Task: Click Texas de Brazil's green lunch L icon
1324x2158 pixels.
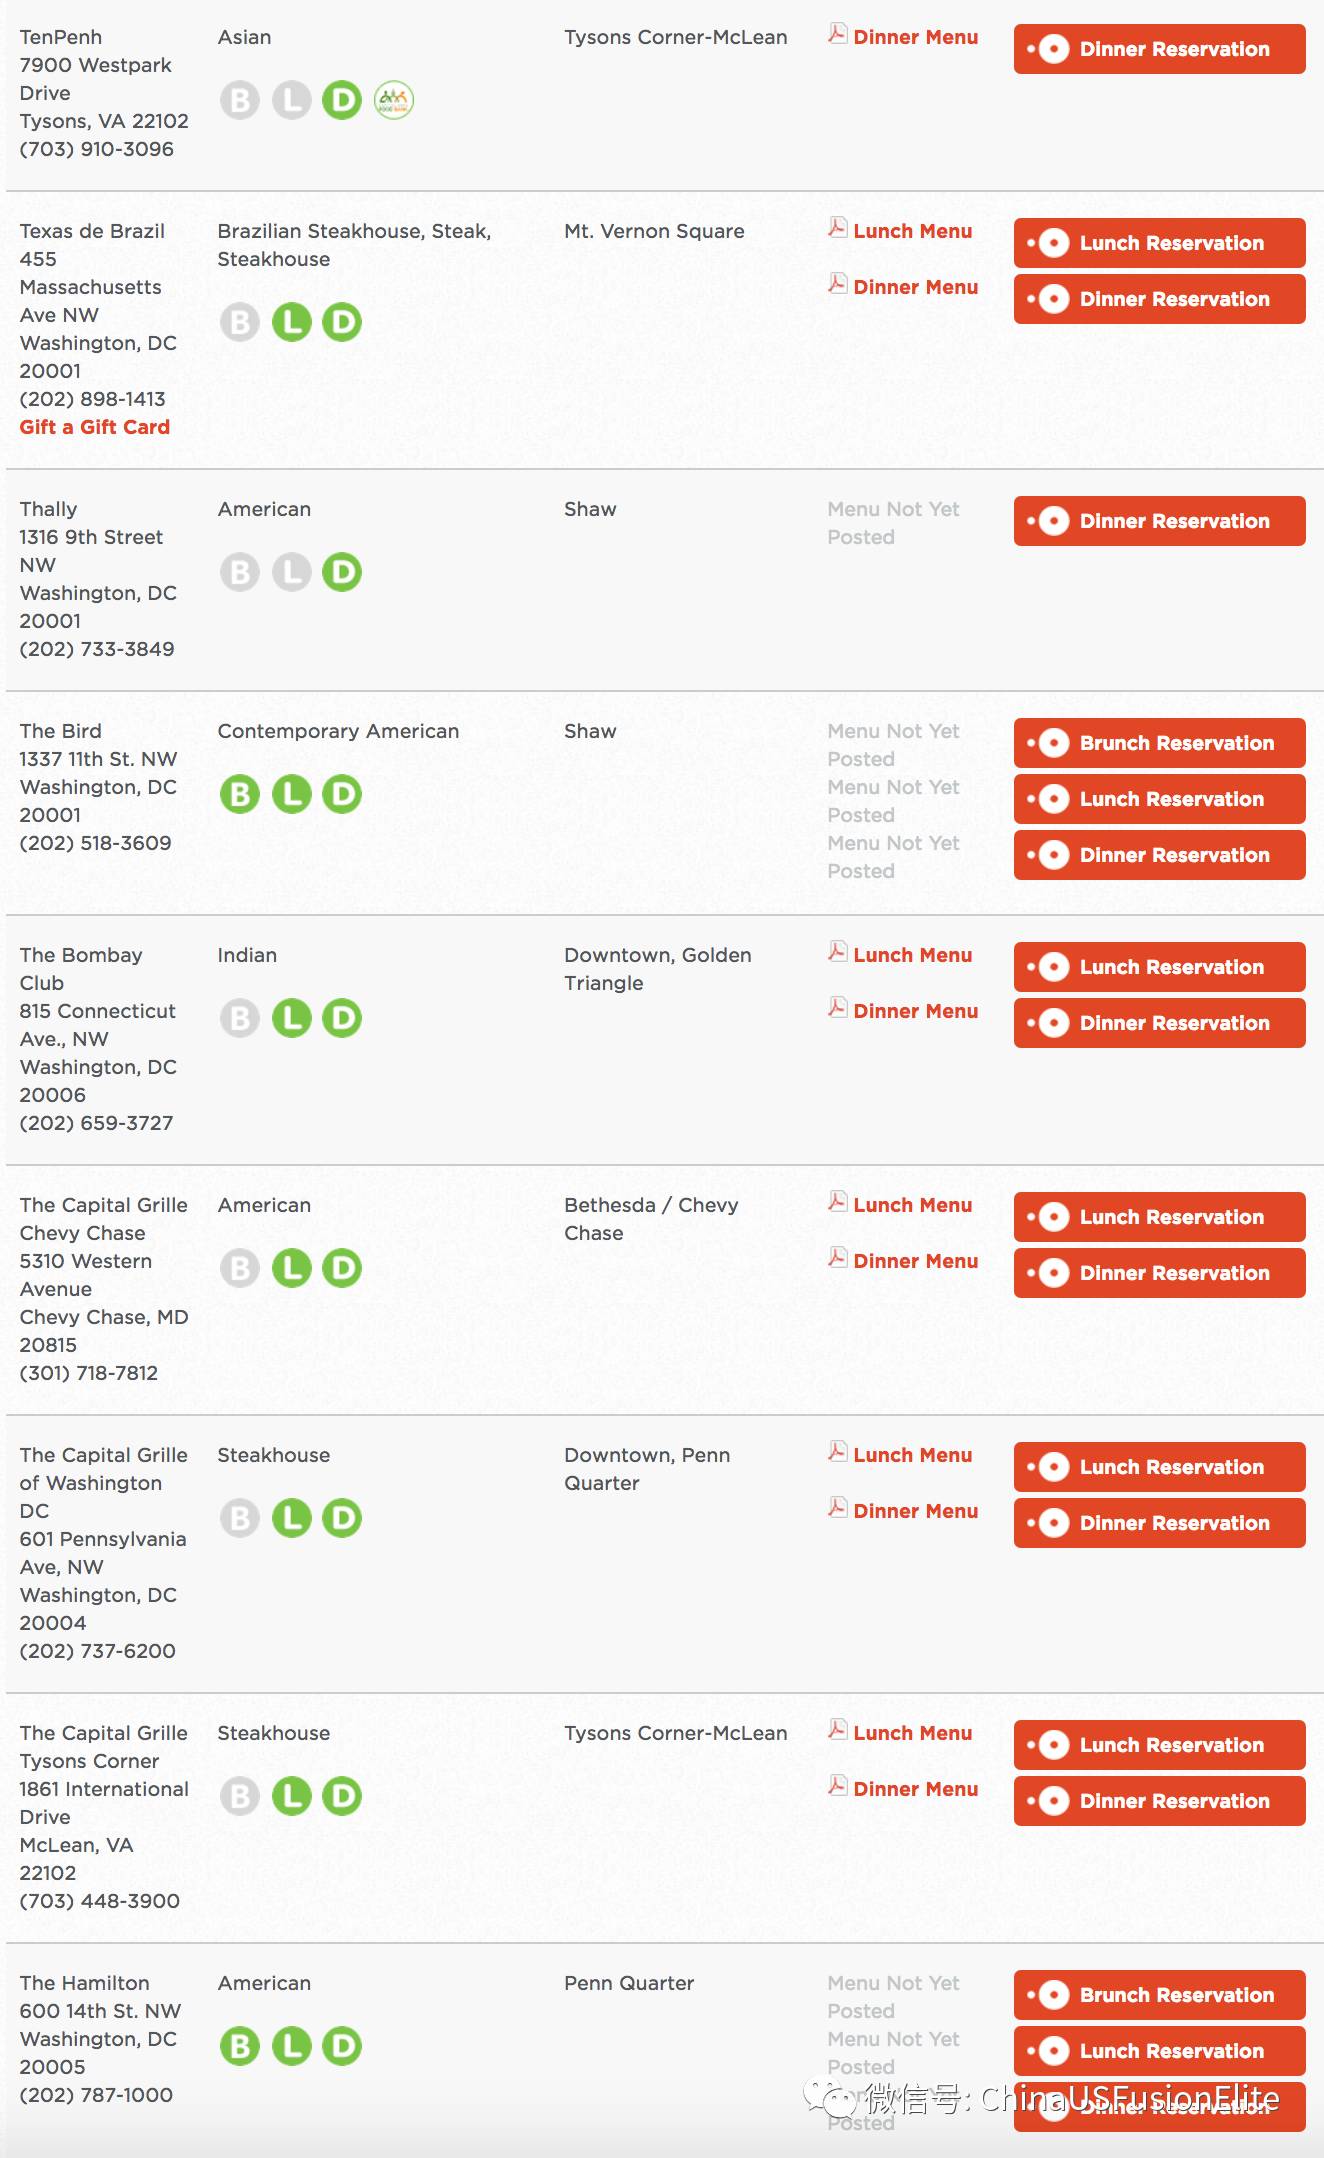Action: pyautogui.click(x=292, y=322)
